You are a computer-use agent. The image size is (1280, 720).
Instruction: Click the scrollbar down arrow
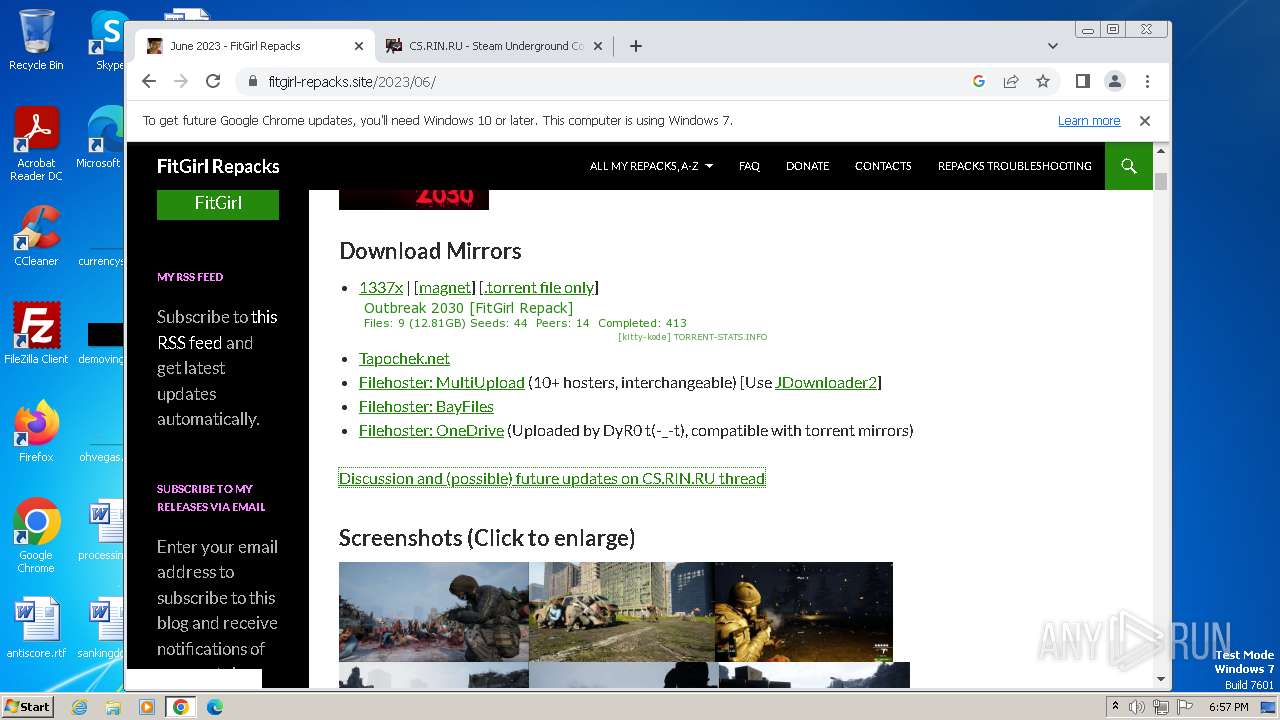[x=1161, y=679]
